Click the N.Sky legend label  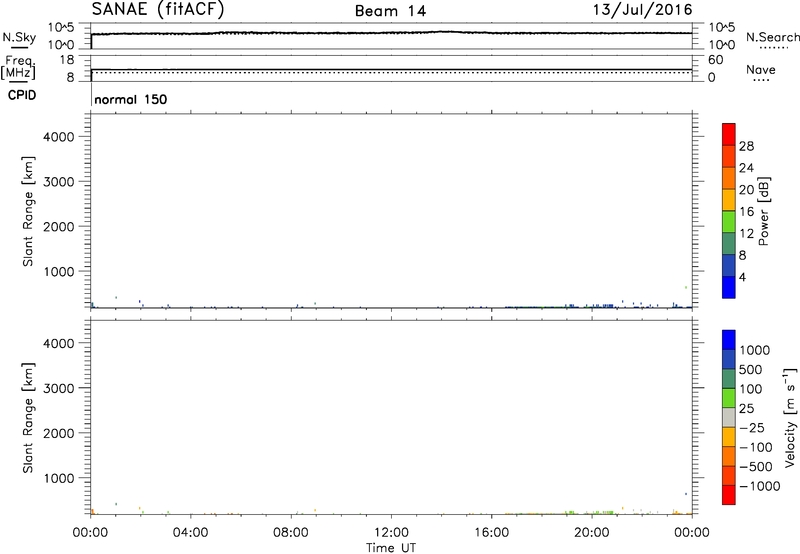tap(17, 37)
